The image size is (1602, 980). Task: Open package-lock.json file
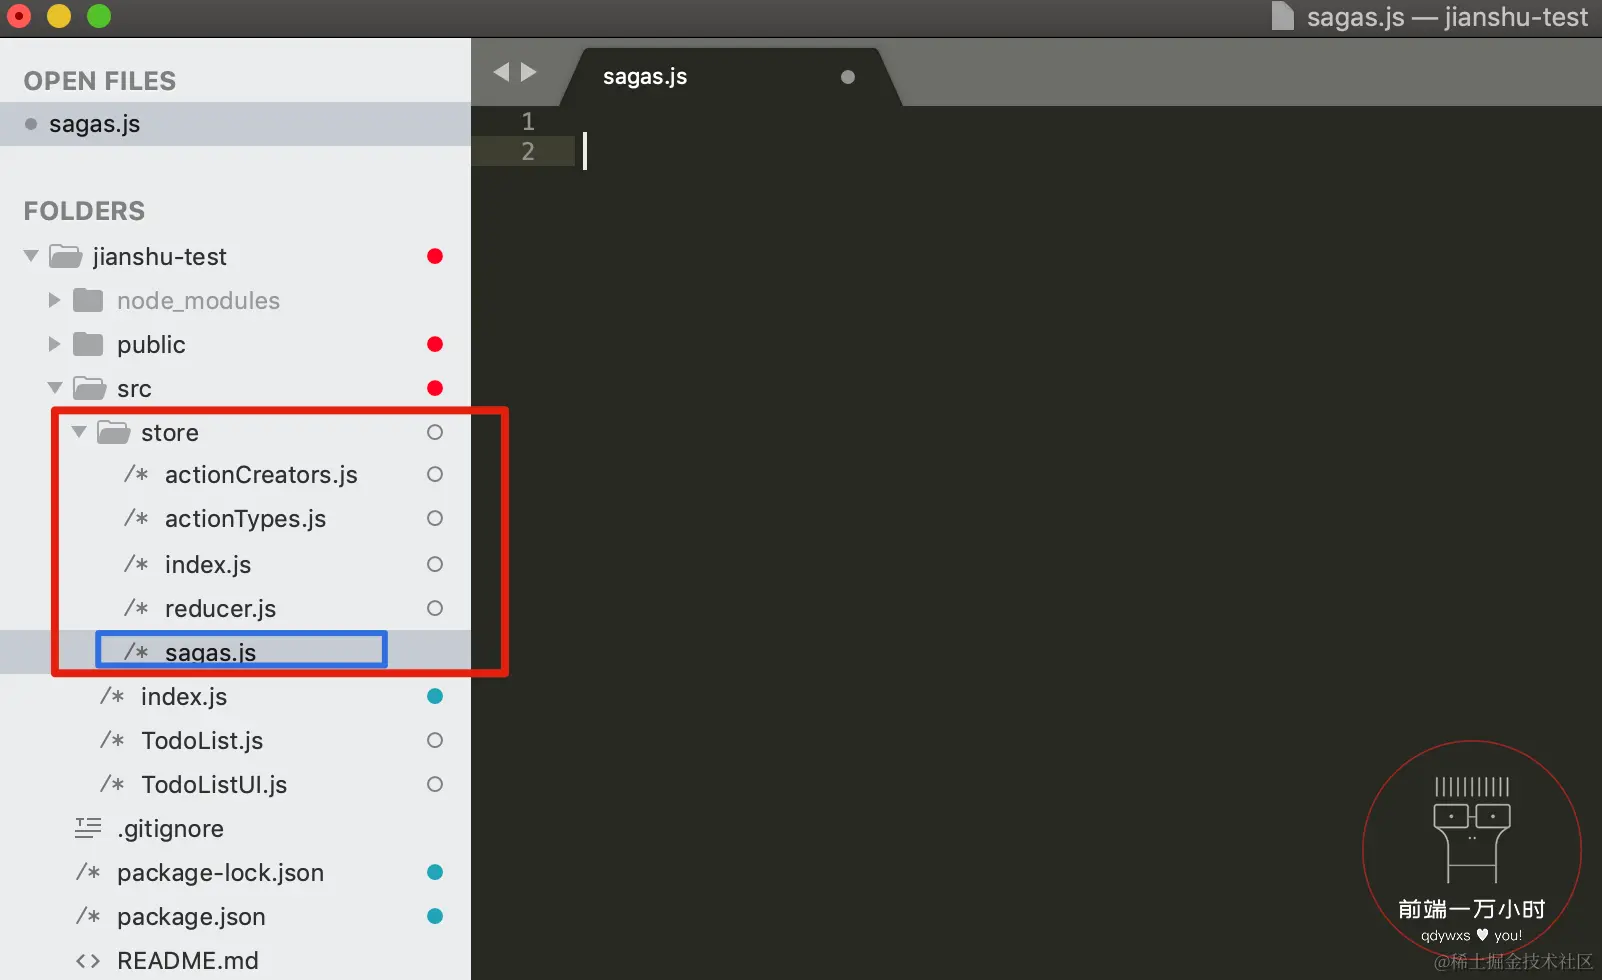tap(220, 873)
